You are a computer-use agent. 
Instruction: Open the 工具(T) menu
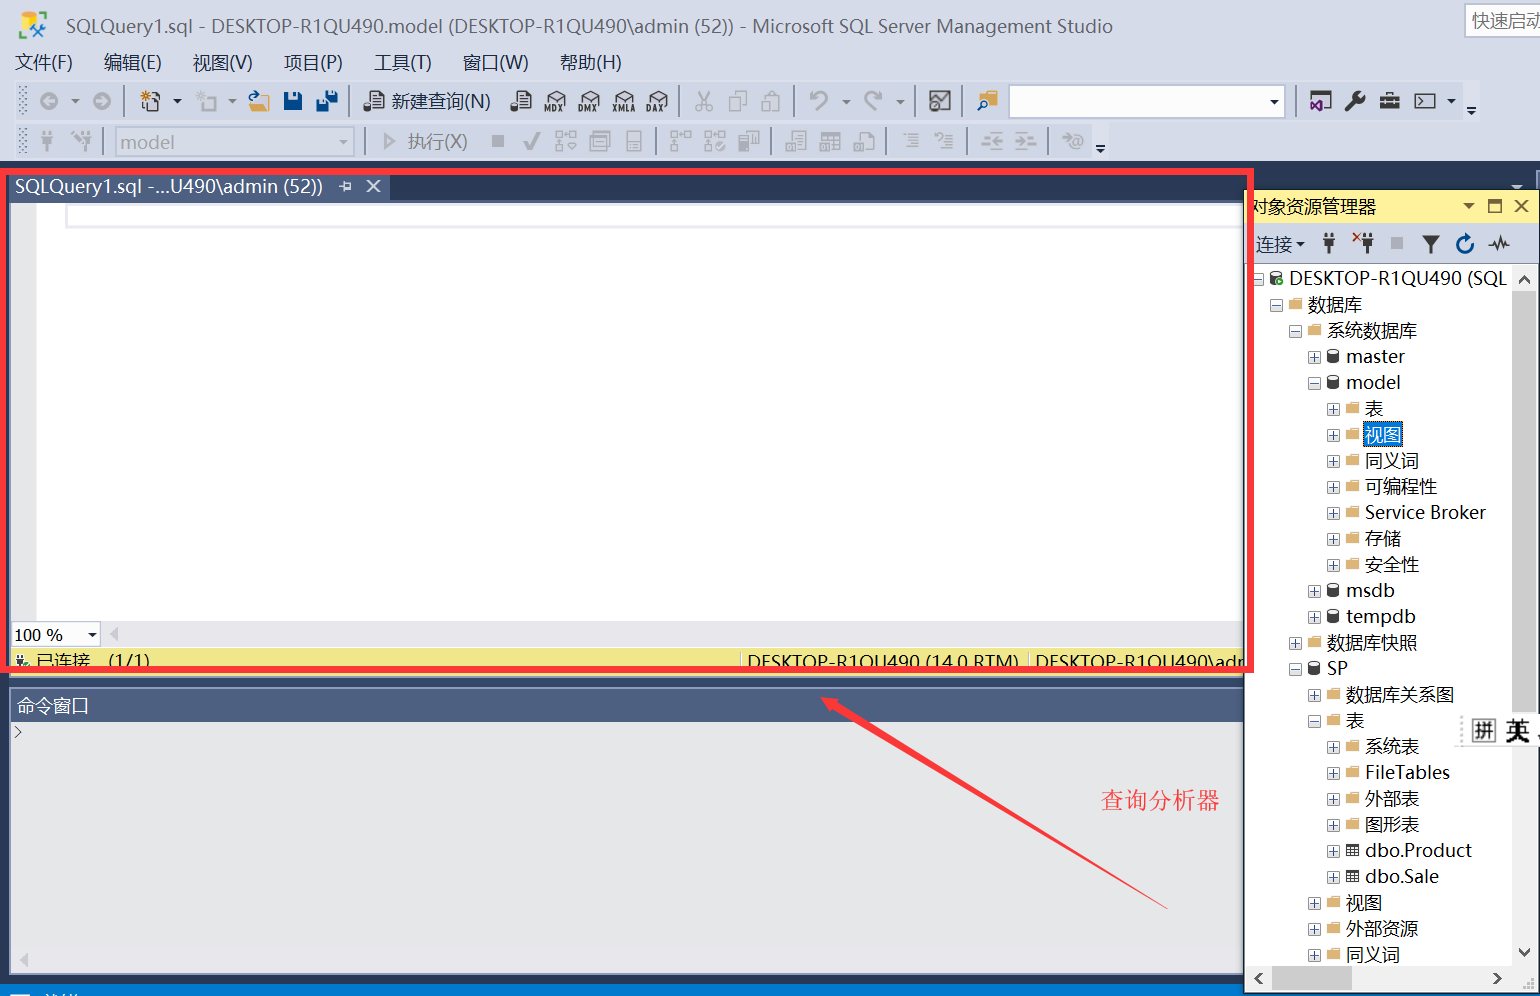403,62
